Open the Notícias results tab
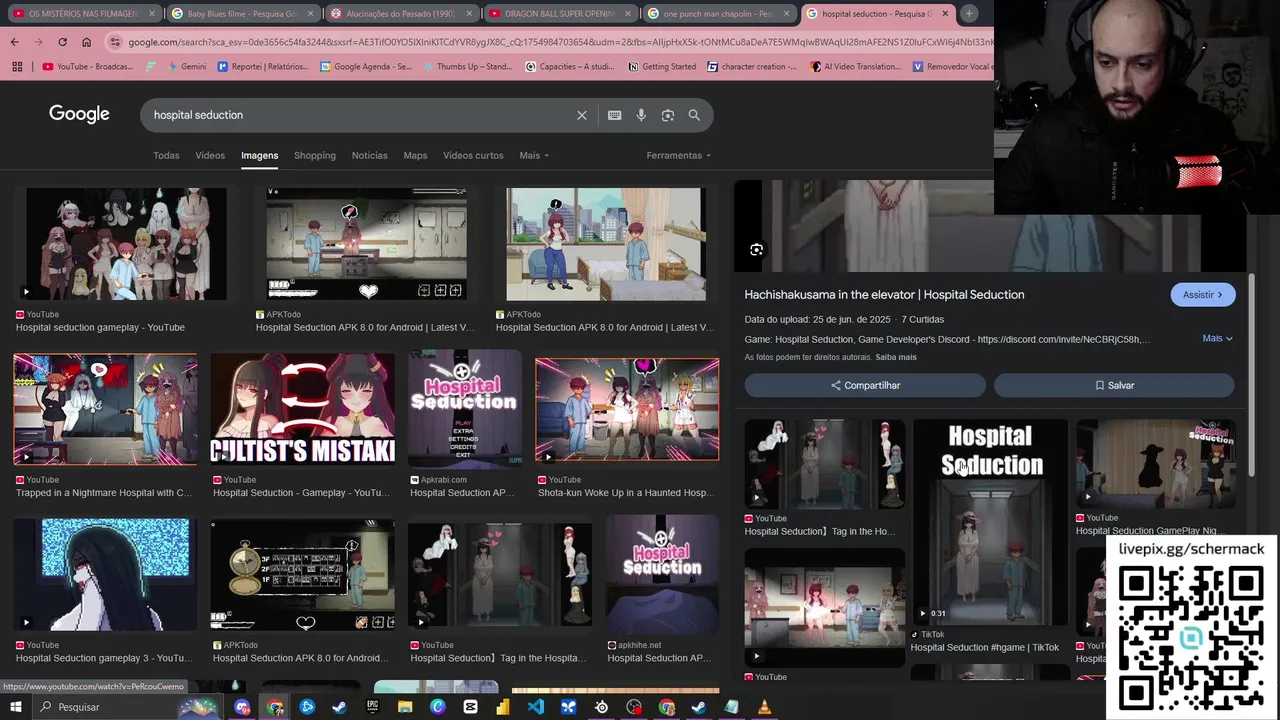This screenshot has width=1280, height=720. click(x=369, y=155)
